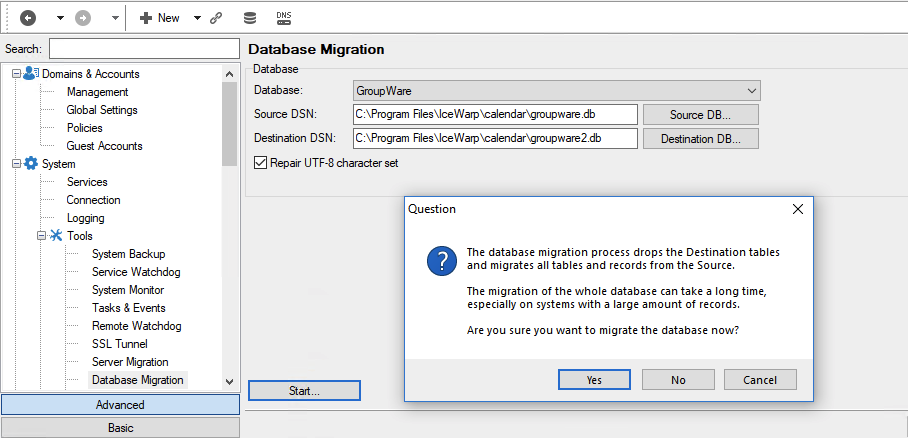Click the DNS toolbar icon
The width and height of the screenshot is (908, 438).
tap(284, 18)
